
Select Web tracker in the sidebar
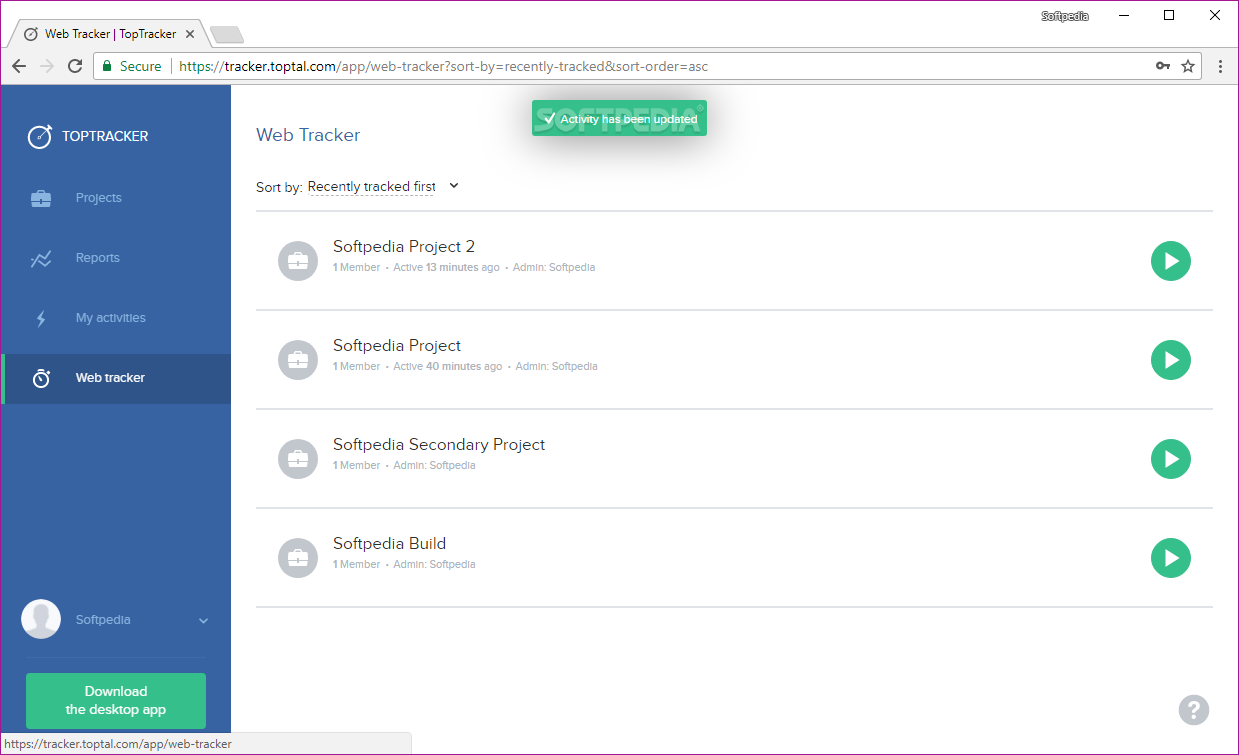(x=116, y=378)
